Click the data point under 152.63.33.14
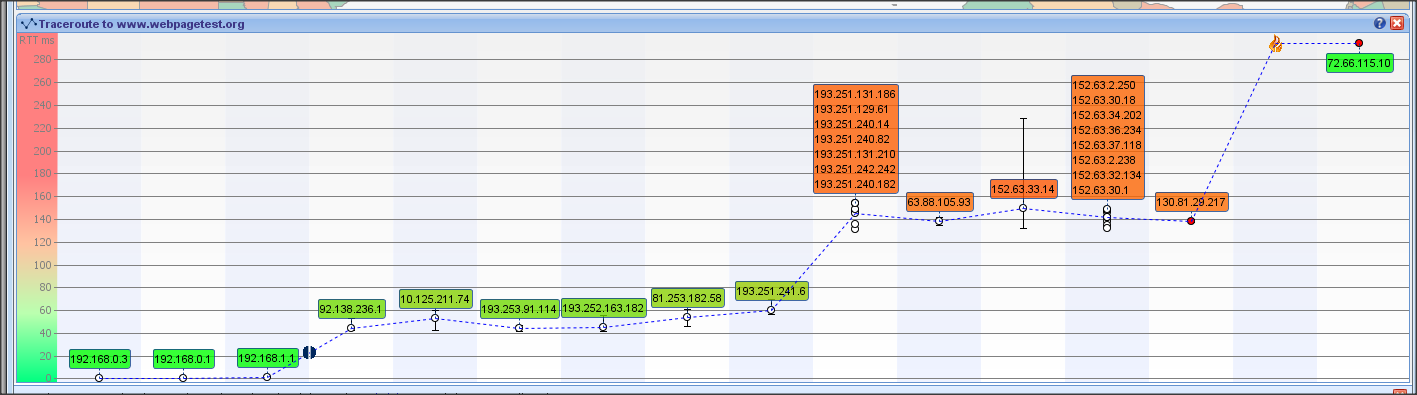 [x=1023, y=208]
